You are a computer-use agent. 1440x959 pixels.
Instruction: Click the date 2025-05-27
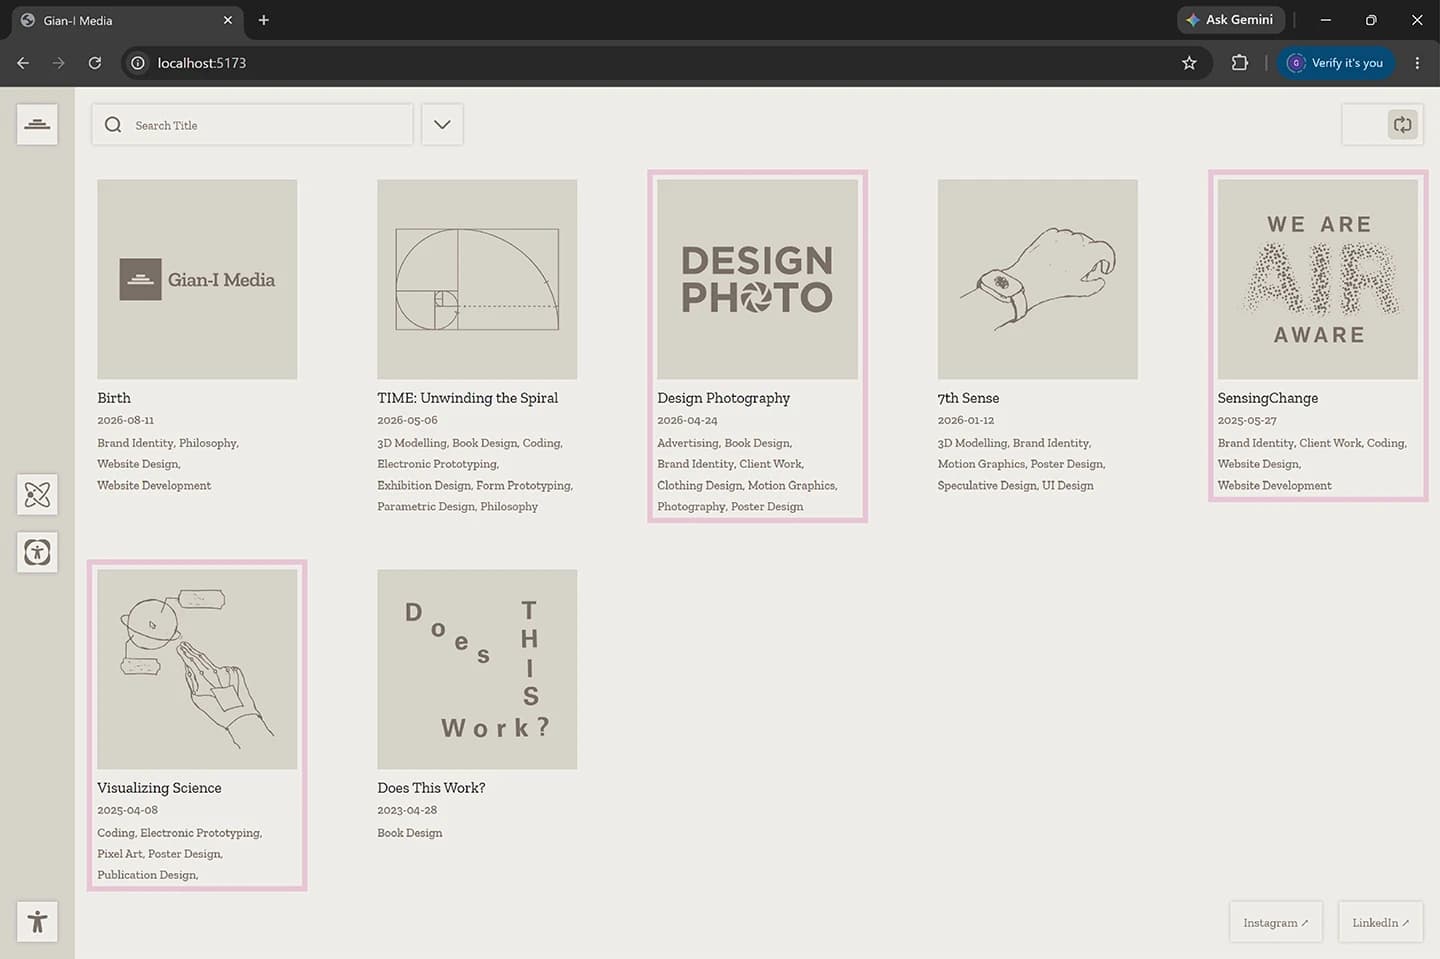[1247, 420]
